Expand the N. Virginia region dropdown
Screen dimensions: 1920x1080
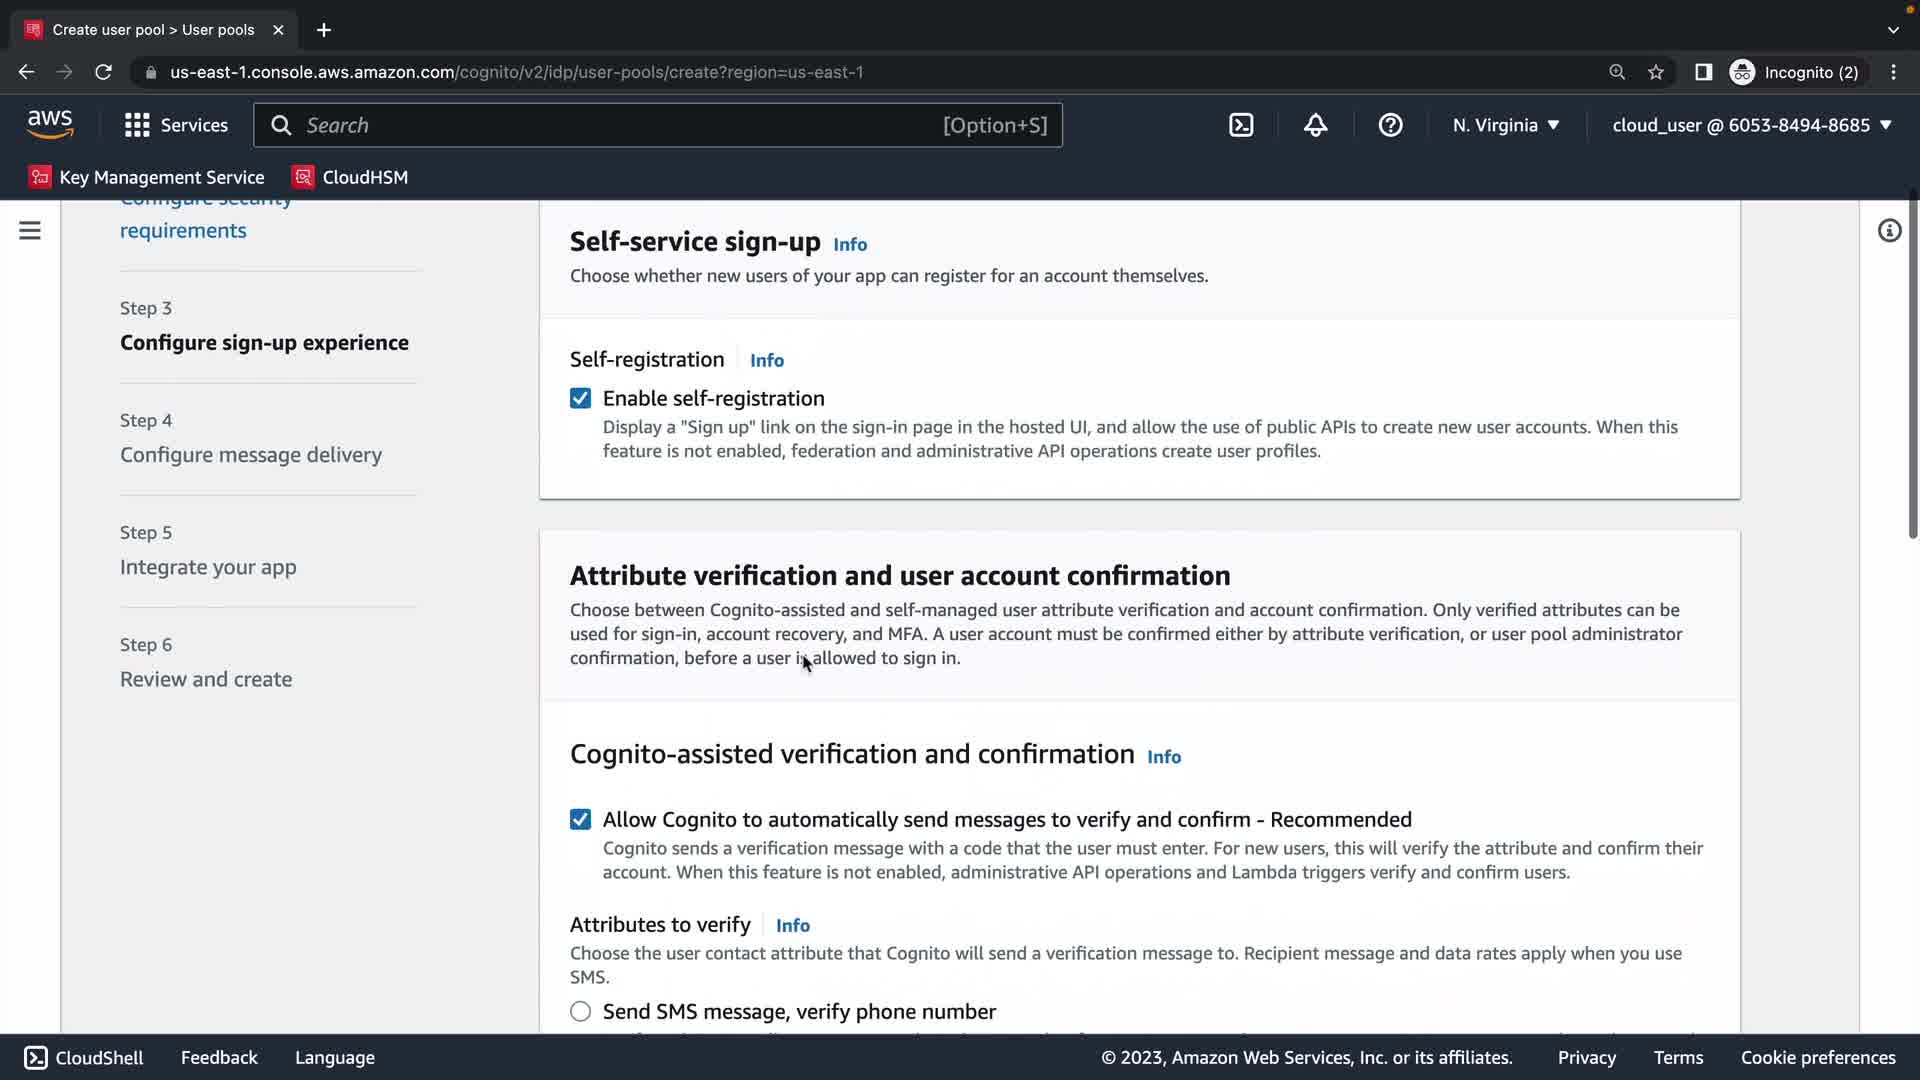(1506, 125)
